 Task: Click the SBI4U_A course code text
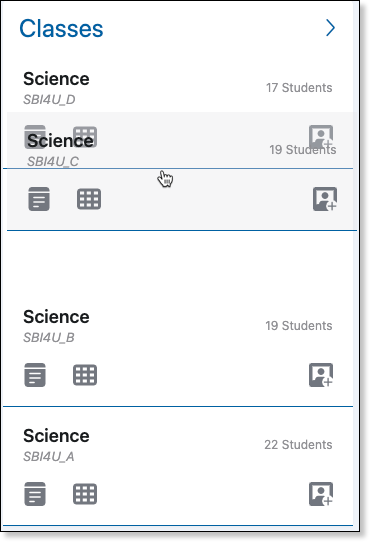[49, 457]
